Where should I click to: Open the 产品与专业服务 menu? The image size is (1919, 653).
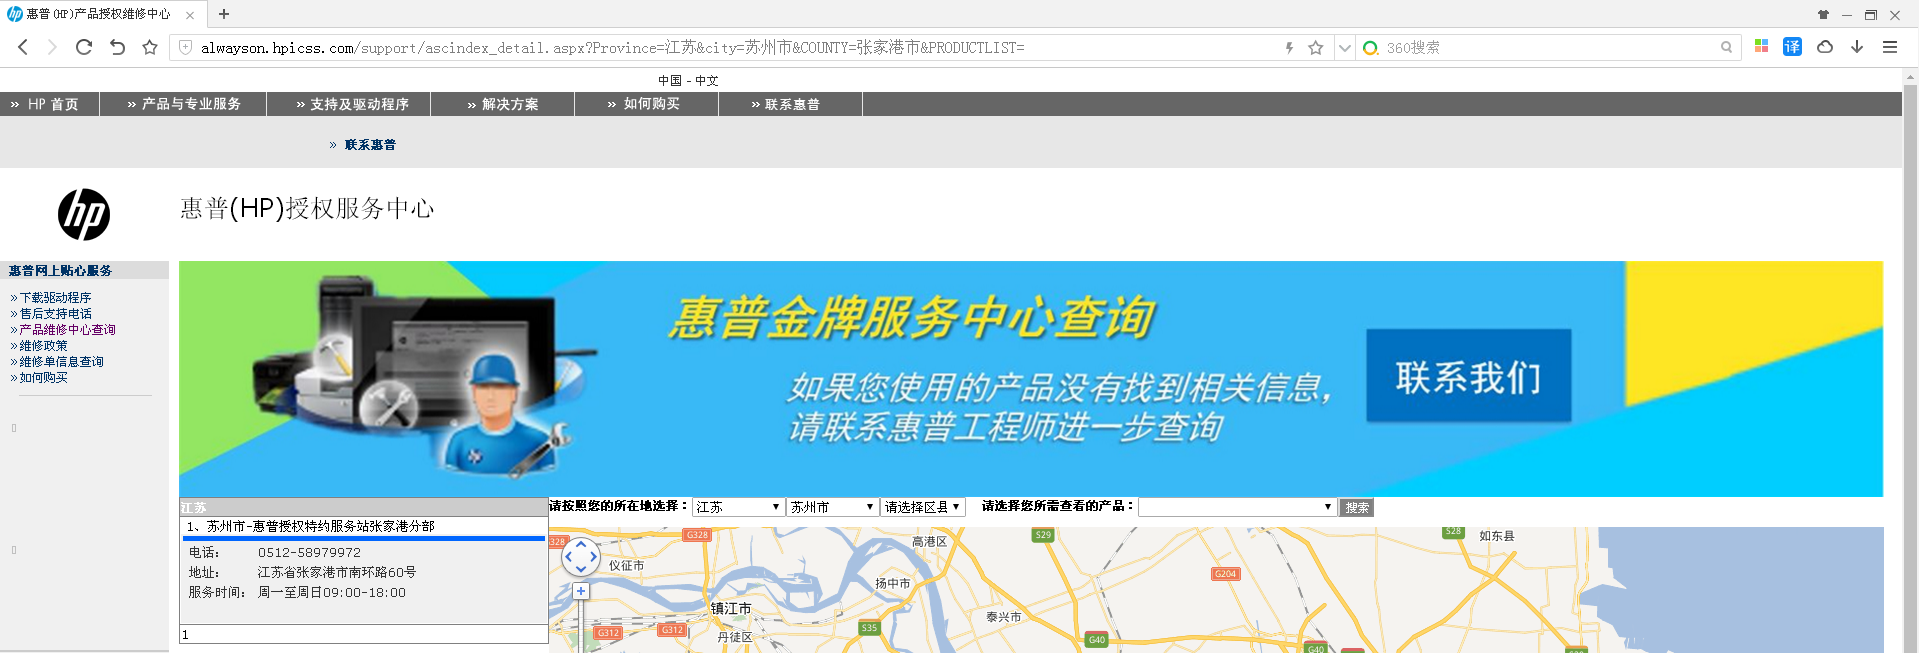tap(184, 104)
